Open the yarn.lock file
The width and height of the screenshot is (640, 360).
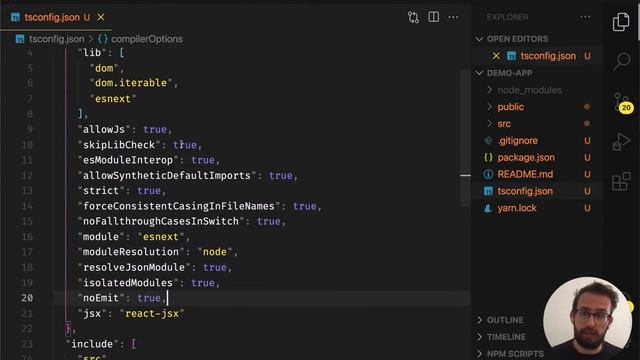517,208
